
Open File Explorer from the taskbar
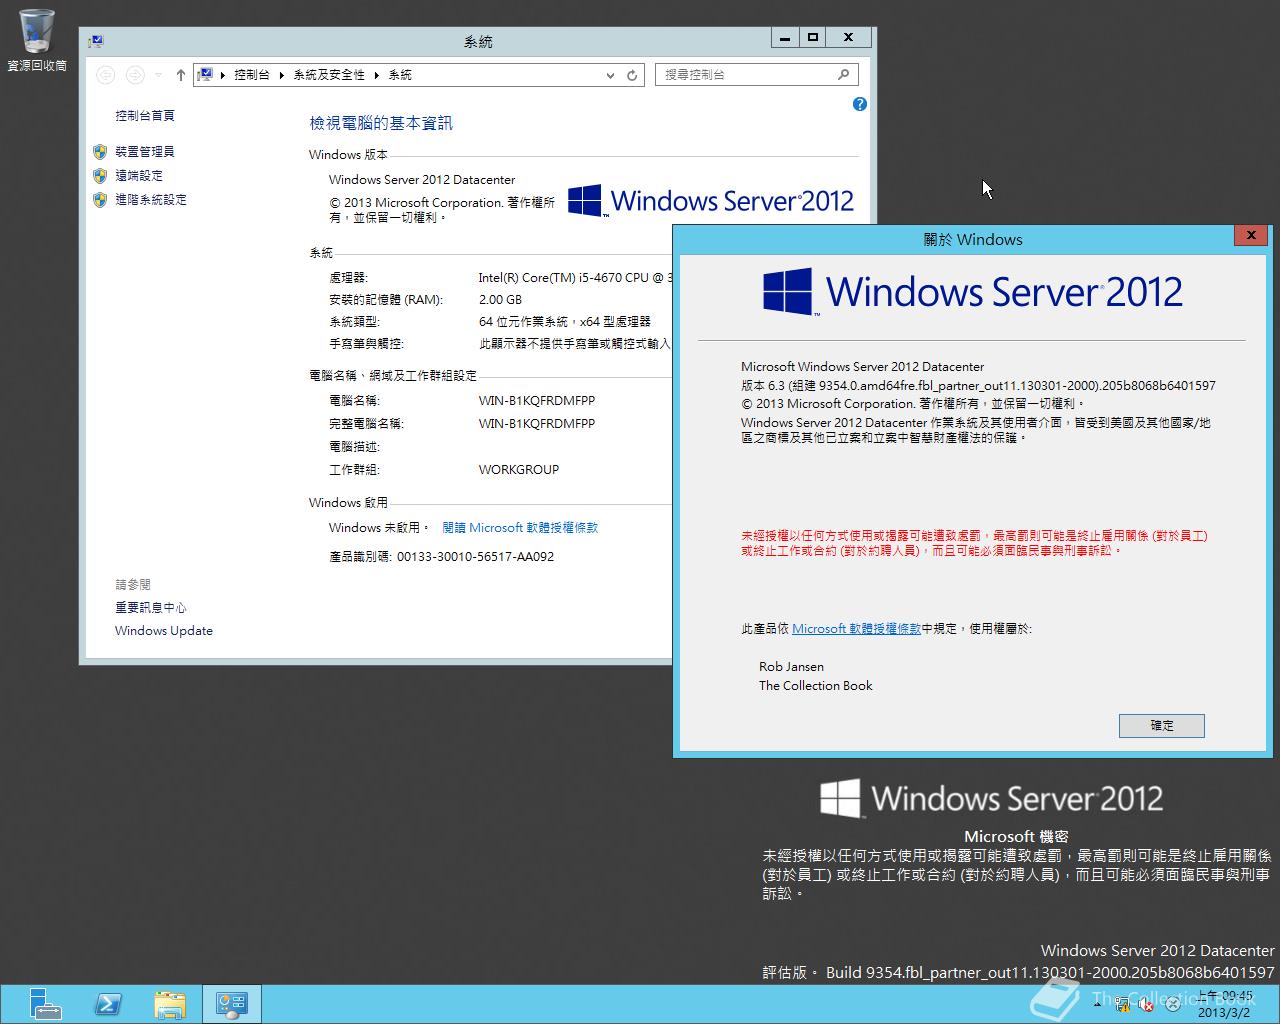coord(170,1004)
